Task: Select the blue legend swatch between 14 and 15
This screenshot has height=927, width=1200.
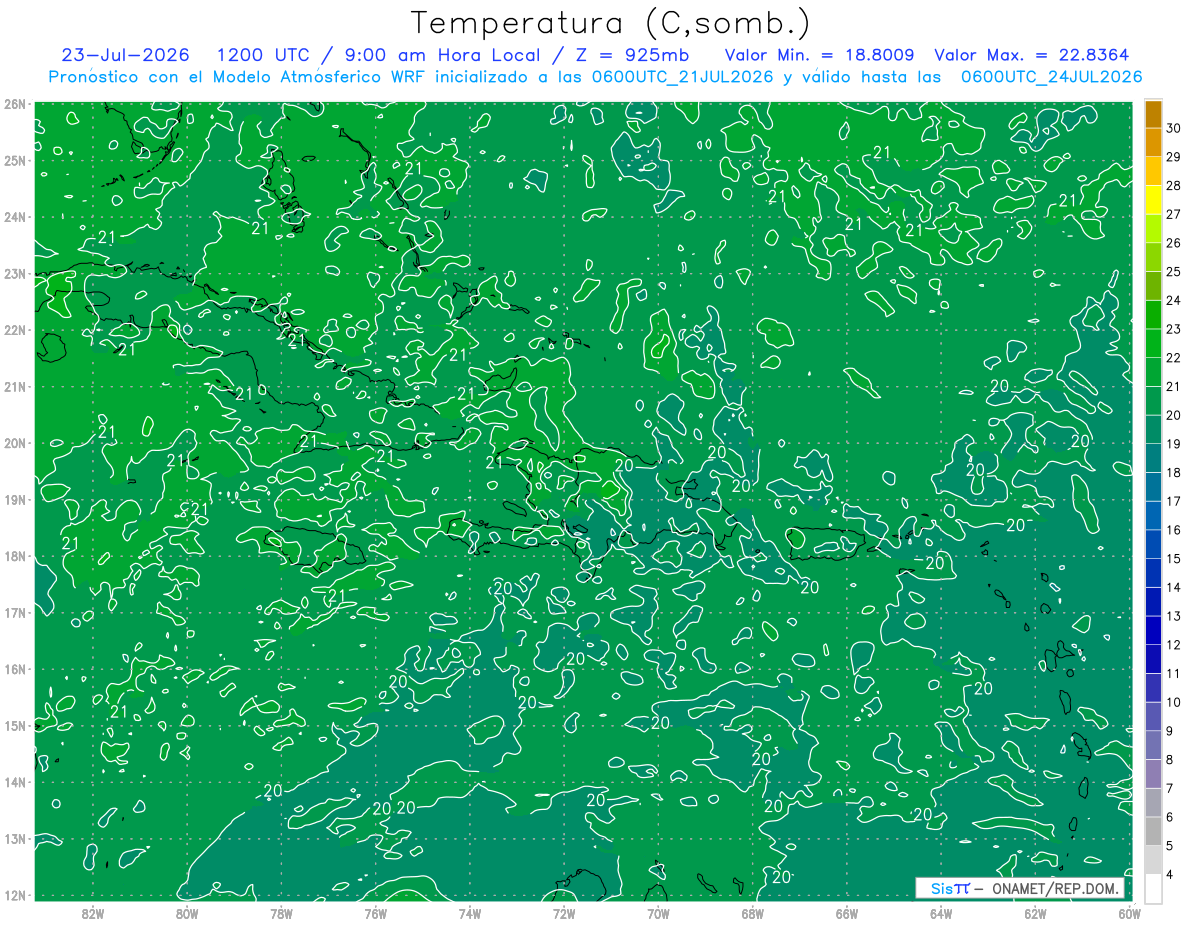Action: click(x=1153, y=572)
